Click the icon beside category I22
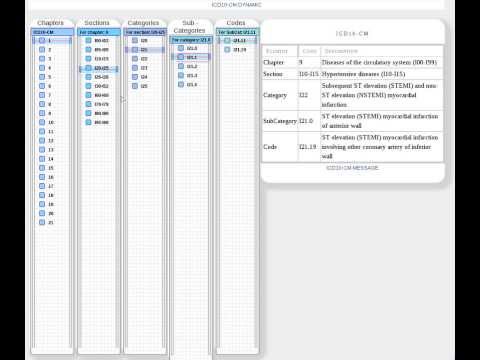 tap(135, 59)
